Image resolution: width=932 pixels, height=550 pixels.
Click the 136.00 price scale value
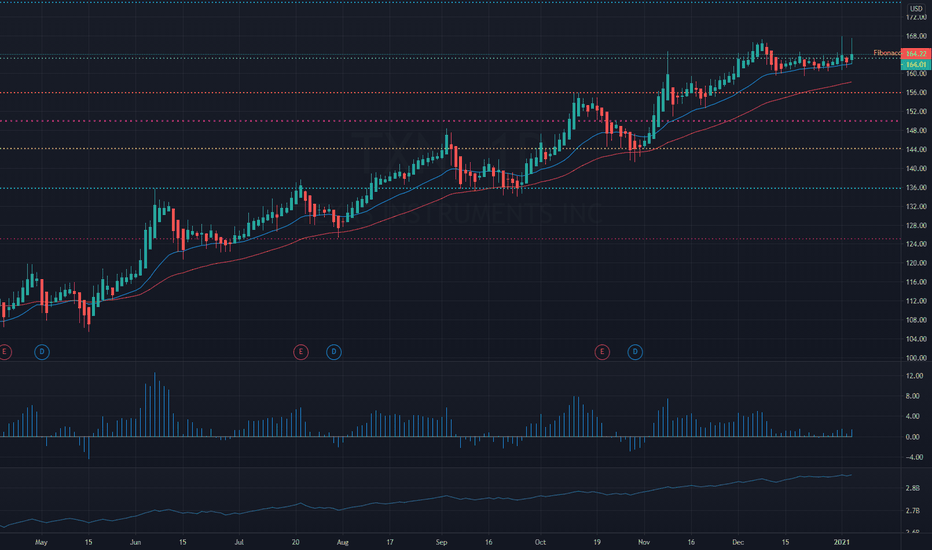(x=916, y=188)
